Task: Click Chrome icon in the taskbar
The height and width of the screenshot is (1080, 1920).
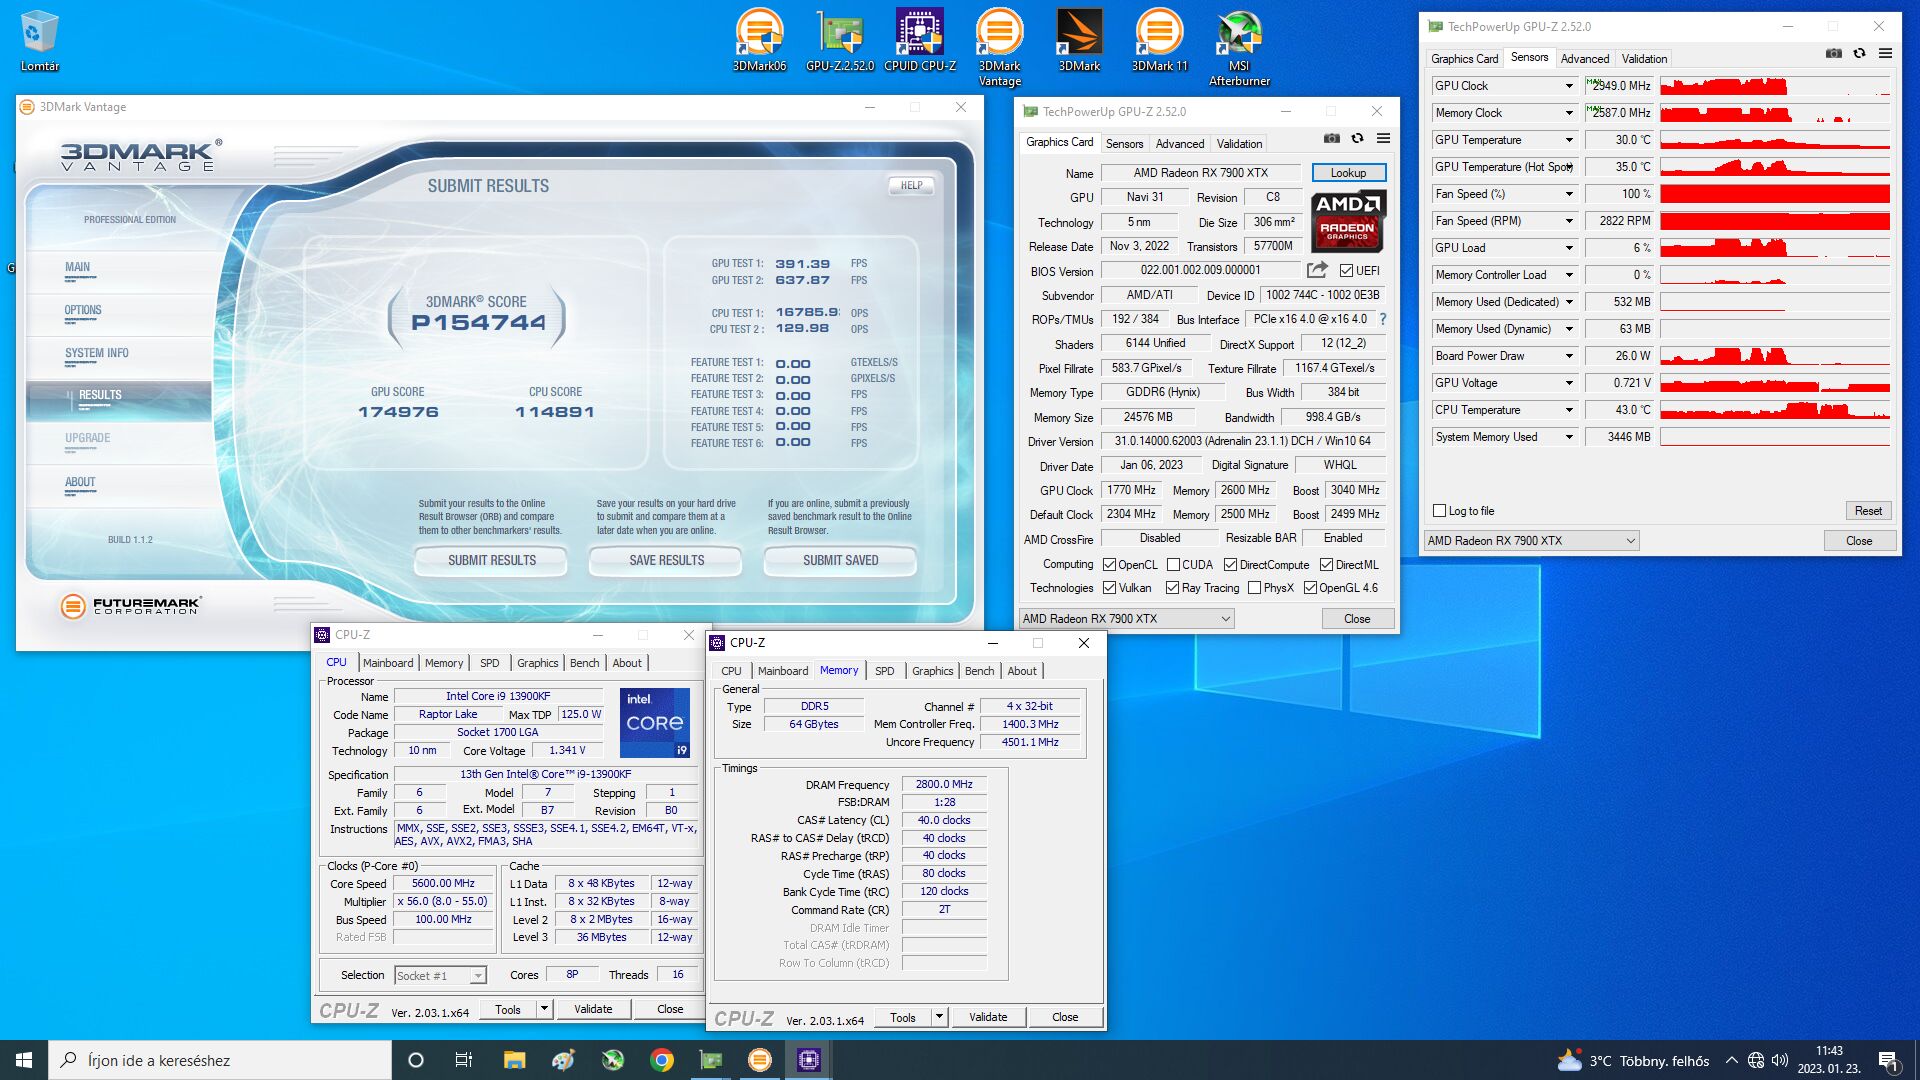Action: (661, 1060)
